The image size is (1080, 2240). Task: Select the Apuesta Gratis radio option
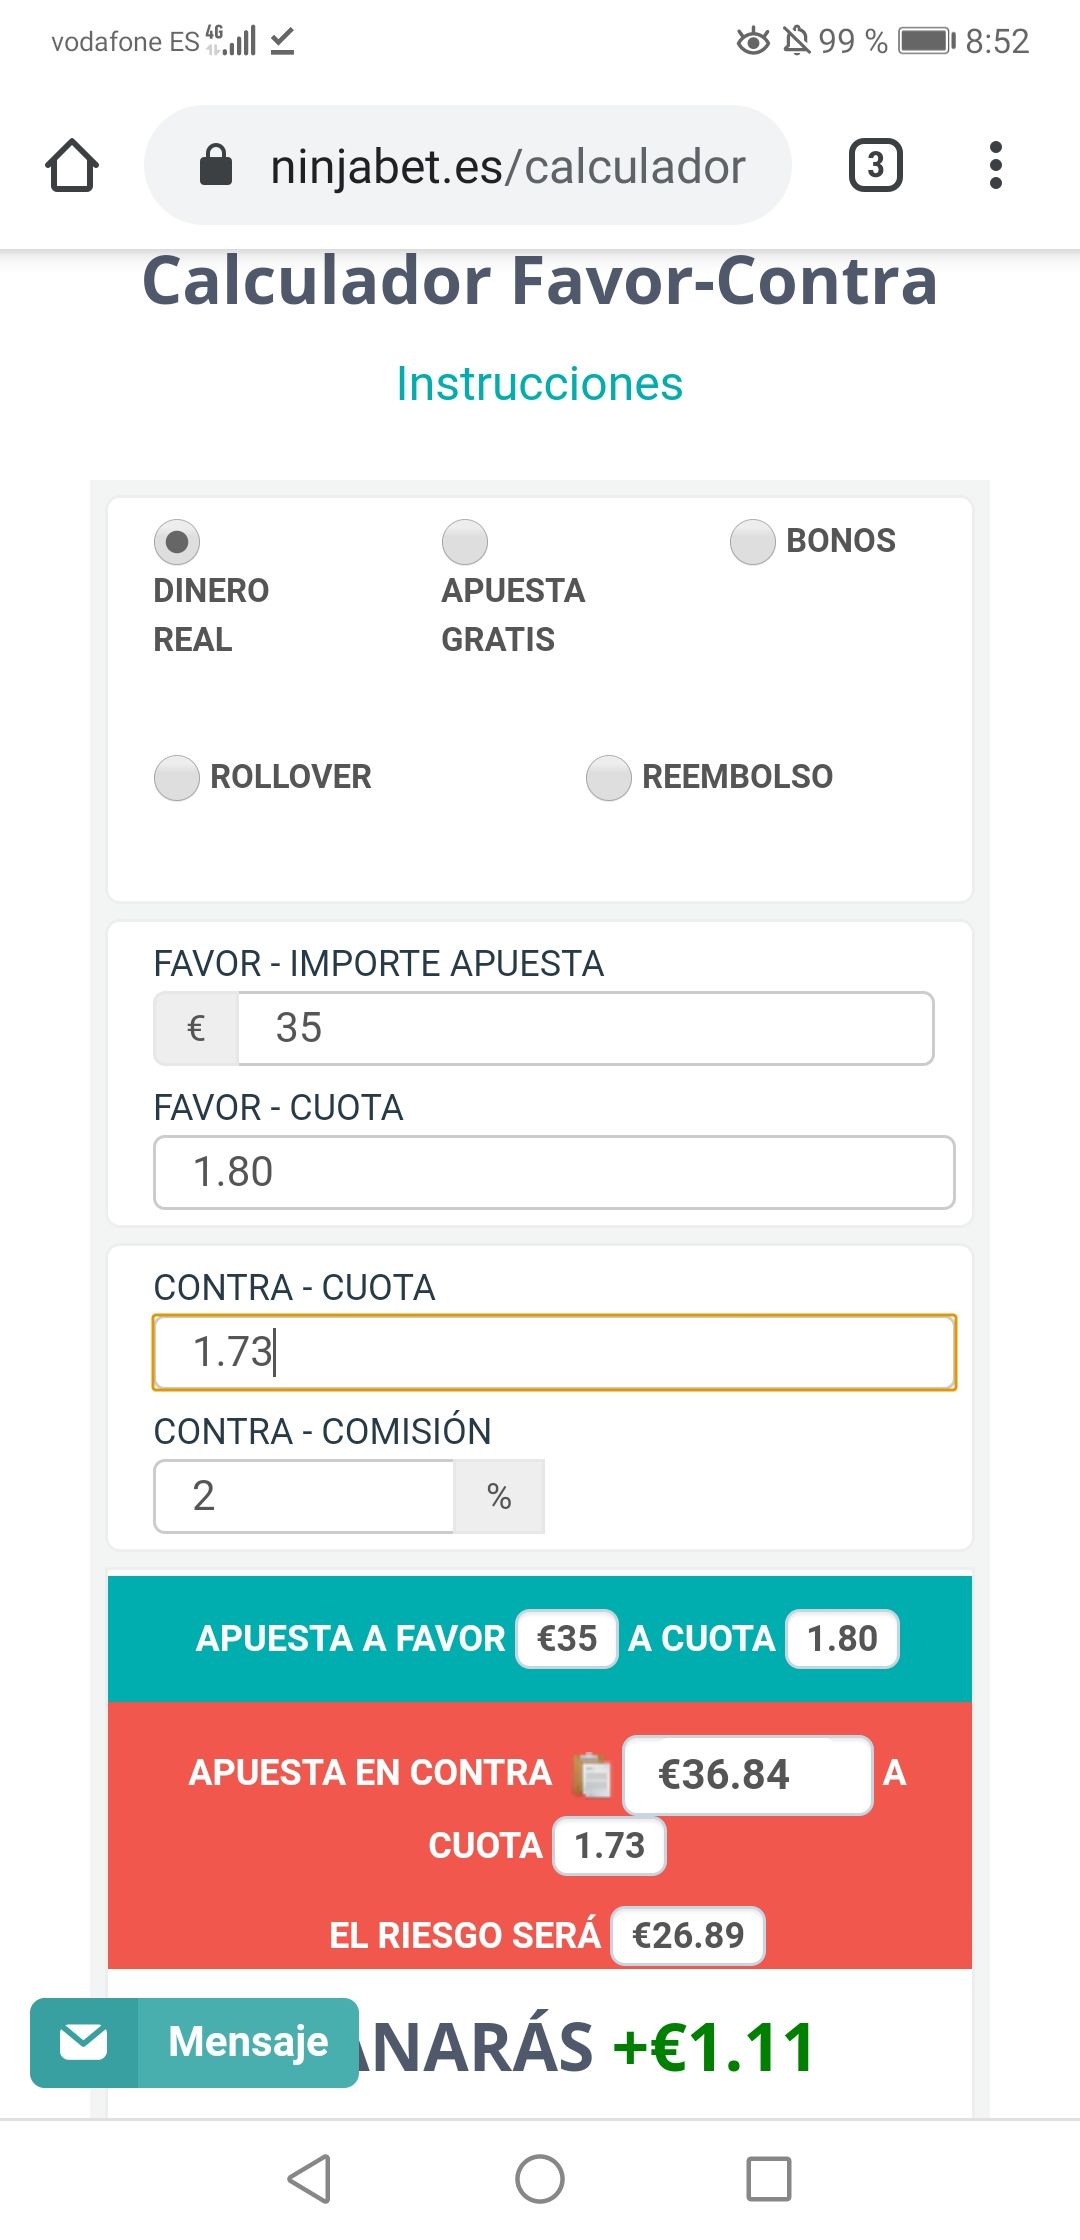(x=465, y=542)
